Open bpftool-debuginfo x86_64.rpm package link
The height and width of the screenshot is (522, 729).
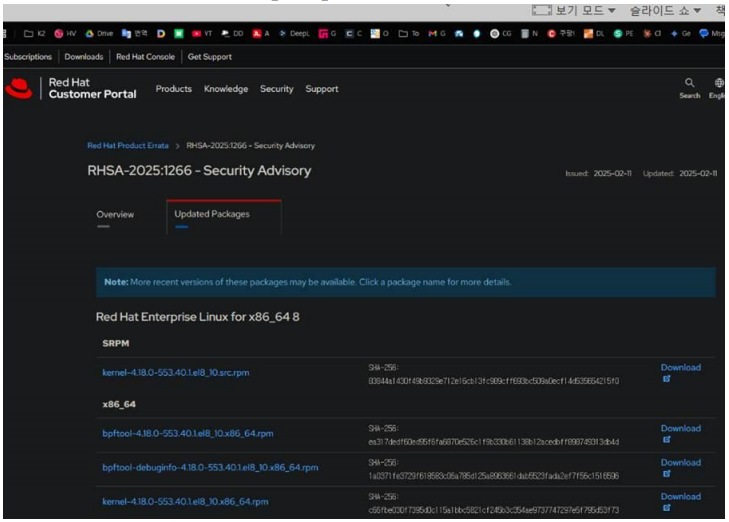pyautogui.click(x=210, y=468)
